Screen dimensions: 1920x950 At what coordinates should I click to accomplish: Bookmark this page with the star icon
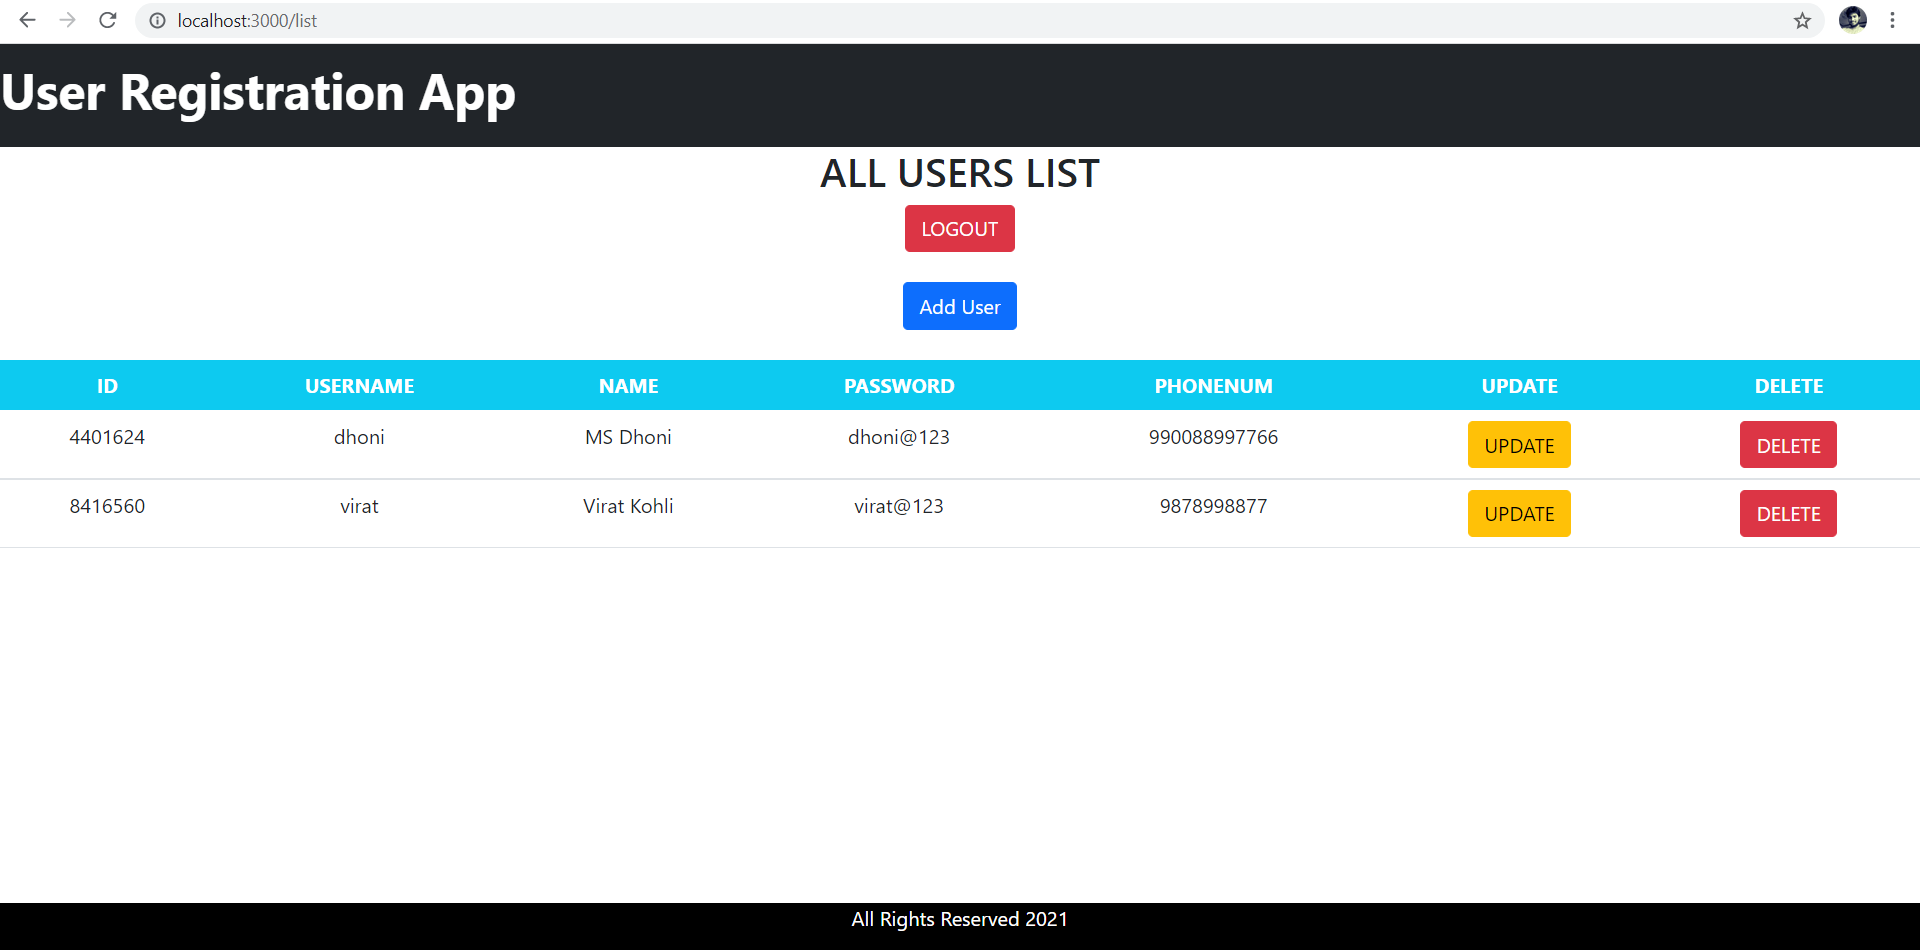[x=1802, y=21]
